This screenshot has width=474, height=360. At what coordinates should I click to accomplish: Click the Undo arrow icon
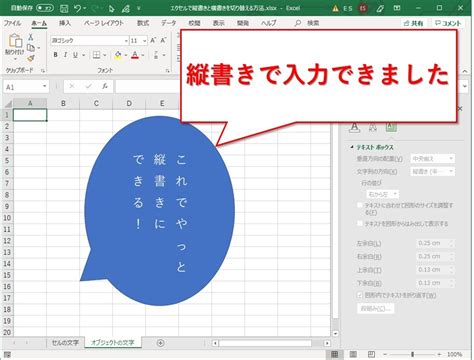tap(77, 8)
